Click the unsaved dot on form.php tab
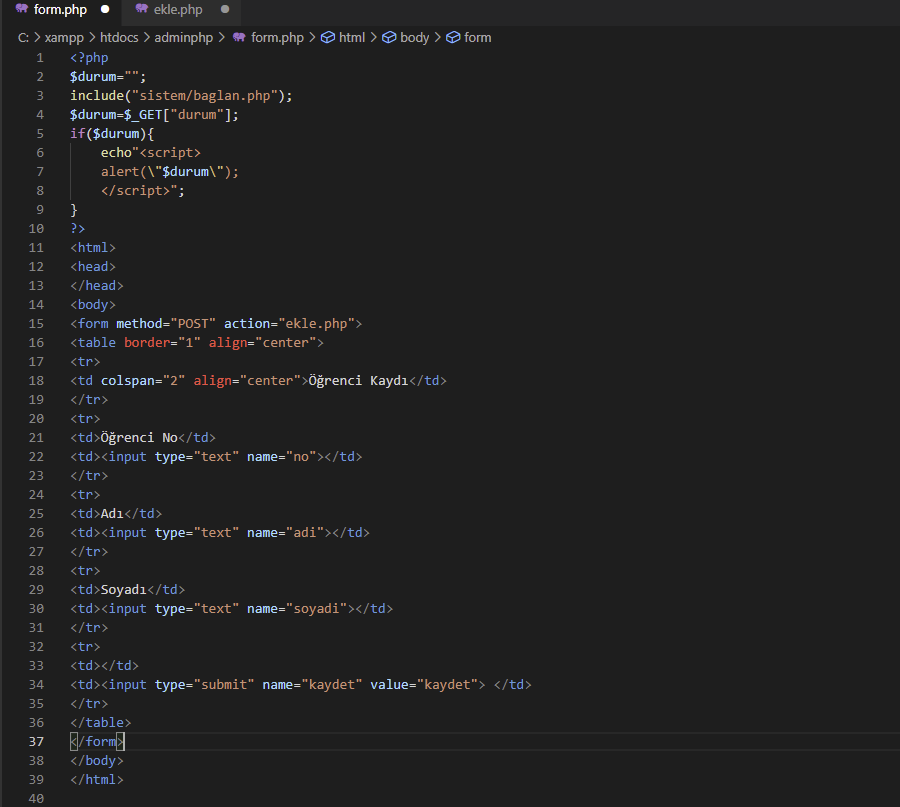 tap(105, 9)
